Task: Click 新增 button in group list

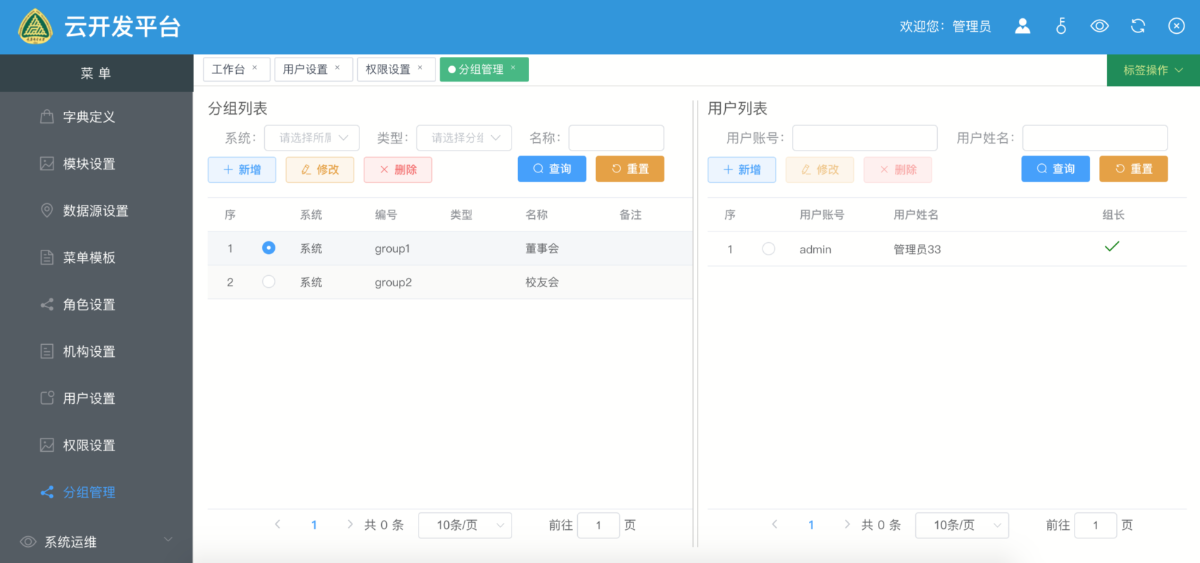Action: pyautogui.click(x=242, y=170)
